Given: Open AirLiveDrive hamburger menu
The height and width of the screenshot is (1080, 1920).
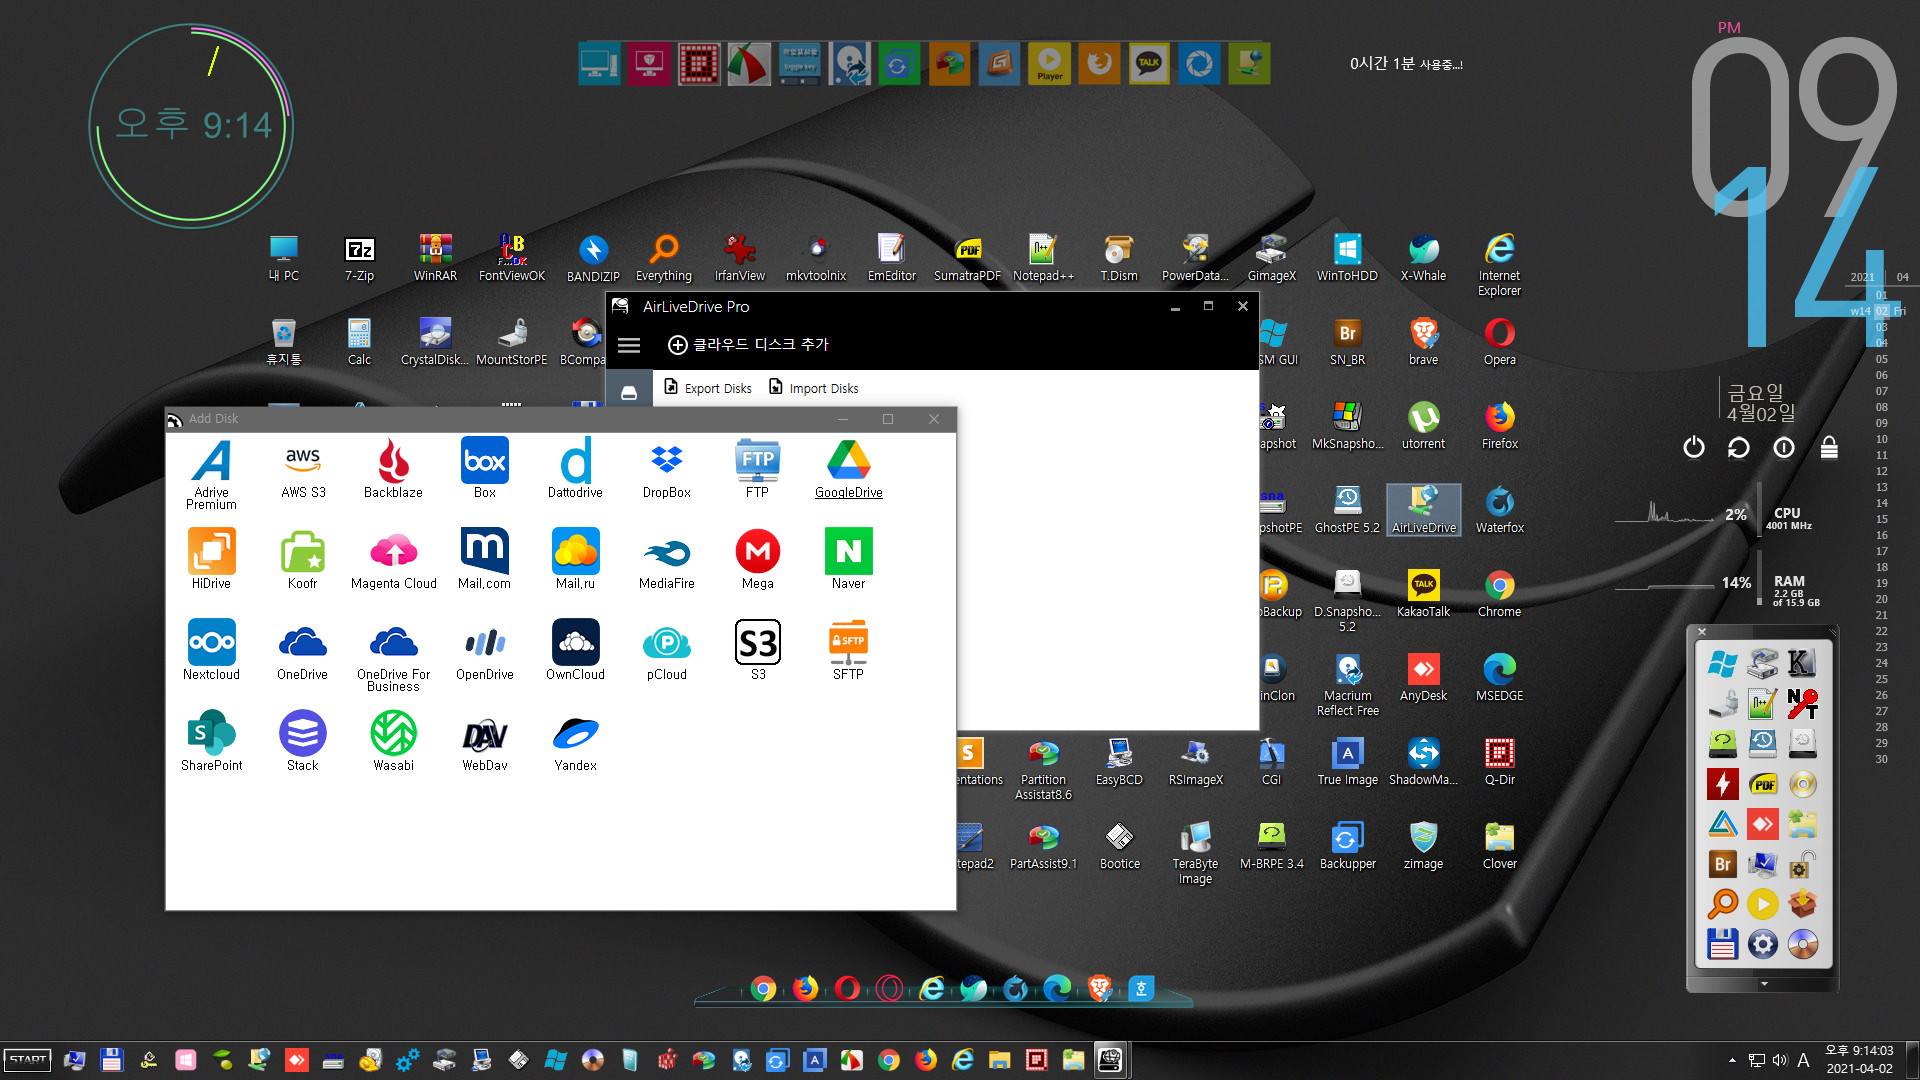Looking at the screenshot, I should tap(629, 345).
